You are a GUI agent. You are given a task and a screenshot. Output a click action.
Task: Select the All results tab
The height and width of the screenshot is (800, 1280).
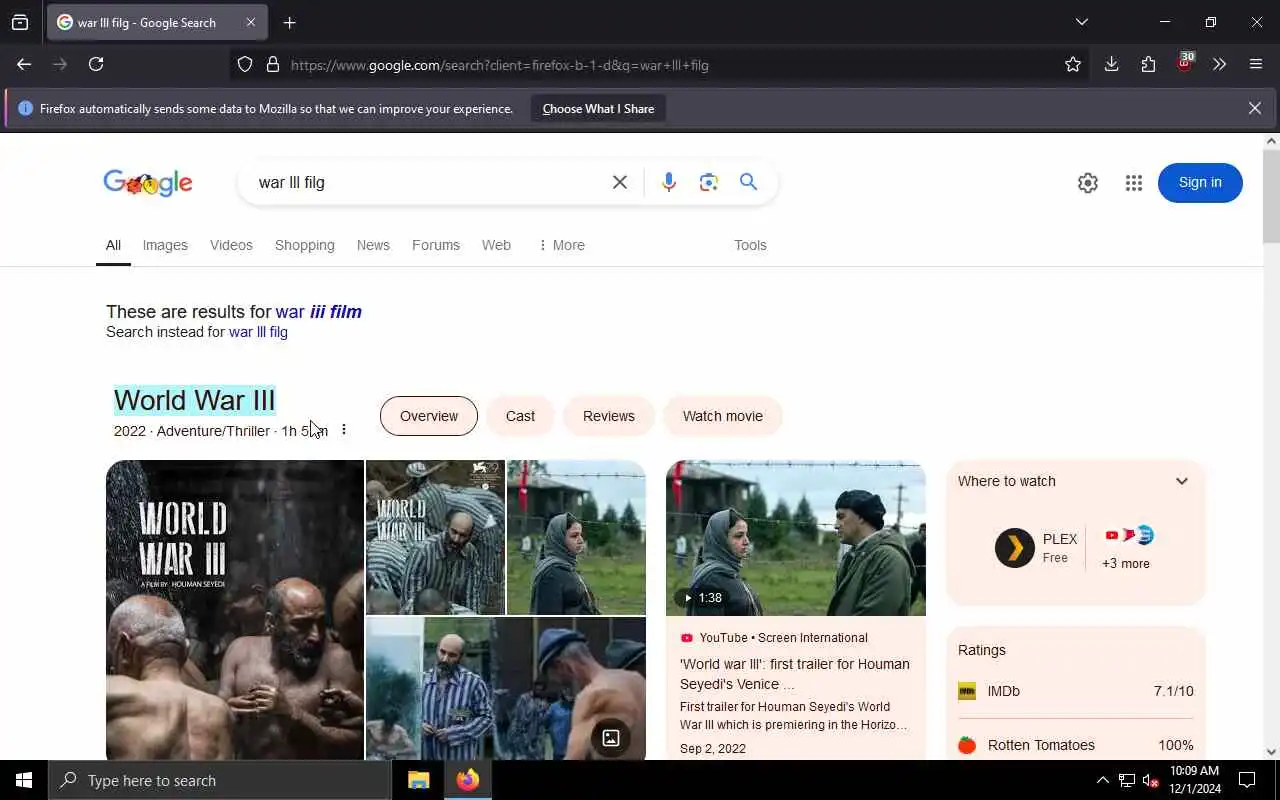click(113, 245)
